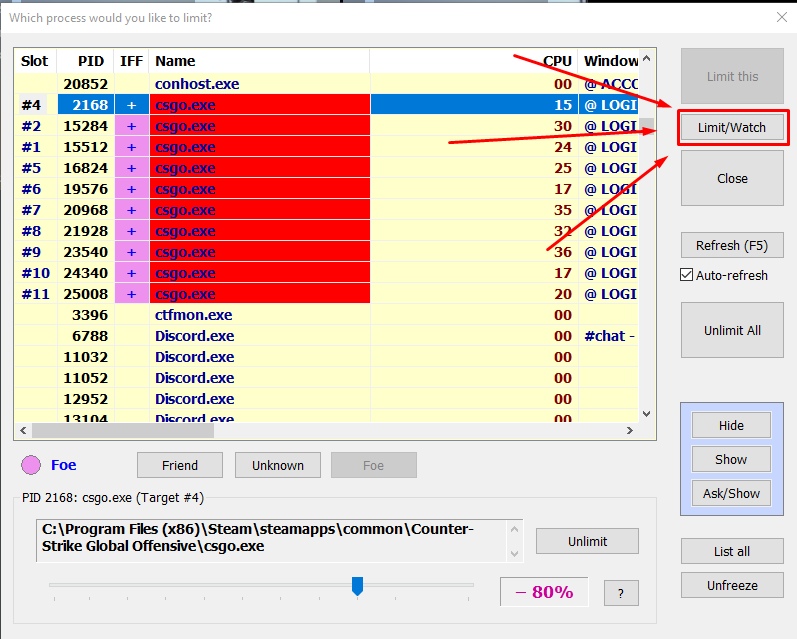This screenshot has height=639, width=797.
Task: Click path box scroll up arrow
Action: (x=514, y=529)
